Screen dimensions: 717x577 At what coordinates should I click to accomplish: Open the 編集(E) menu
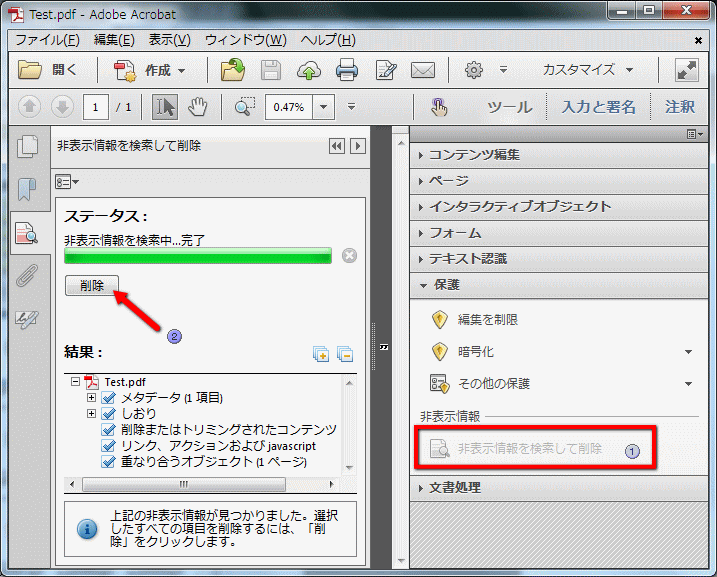[114, 40]
